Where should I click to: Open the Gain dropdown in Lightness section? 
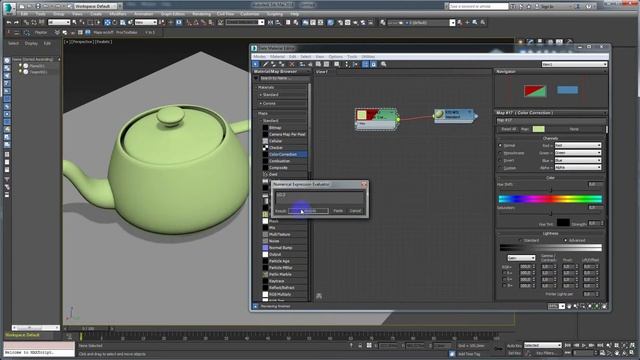(521, 258)
